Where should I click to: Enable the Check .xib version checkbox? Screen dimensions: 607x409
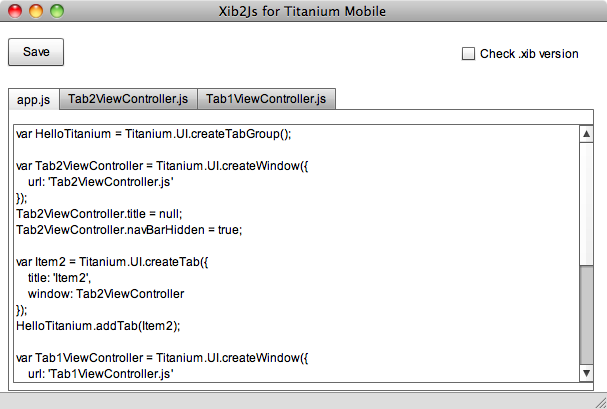[468, 53]
